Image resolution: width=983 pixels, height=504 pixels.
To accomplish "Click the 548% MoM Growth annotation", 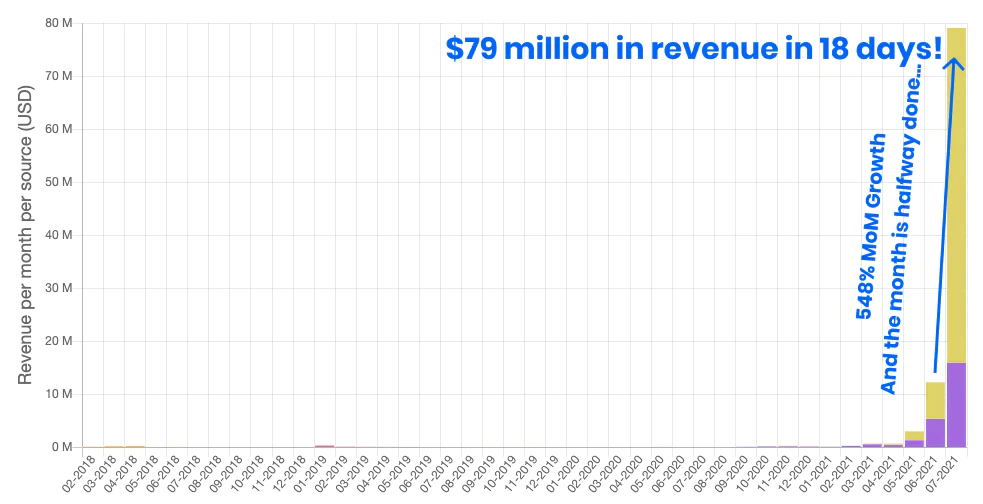I will click(871, 226).
